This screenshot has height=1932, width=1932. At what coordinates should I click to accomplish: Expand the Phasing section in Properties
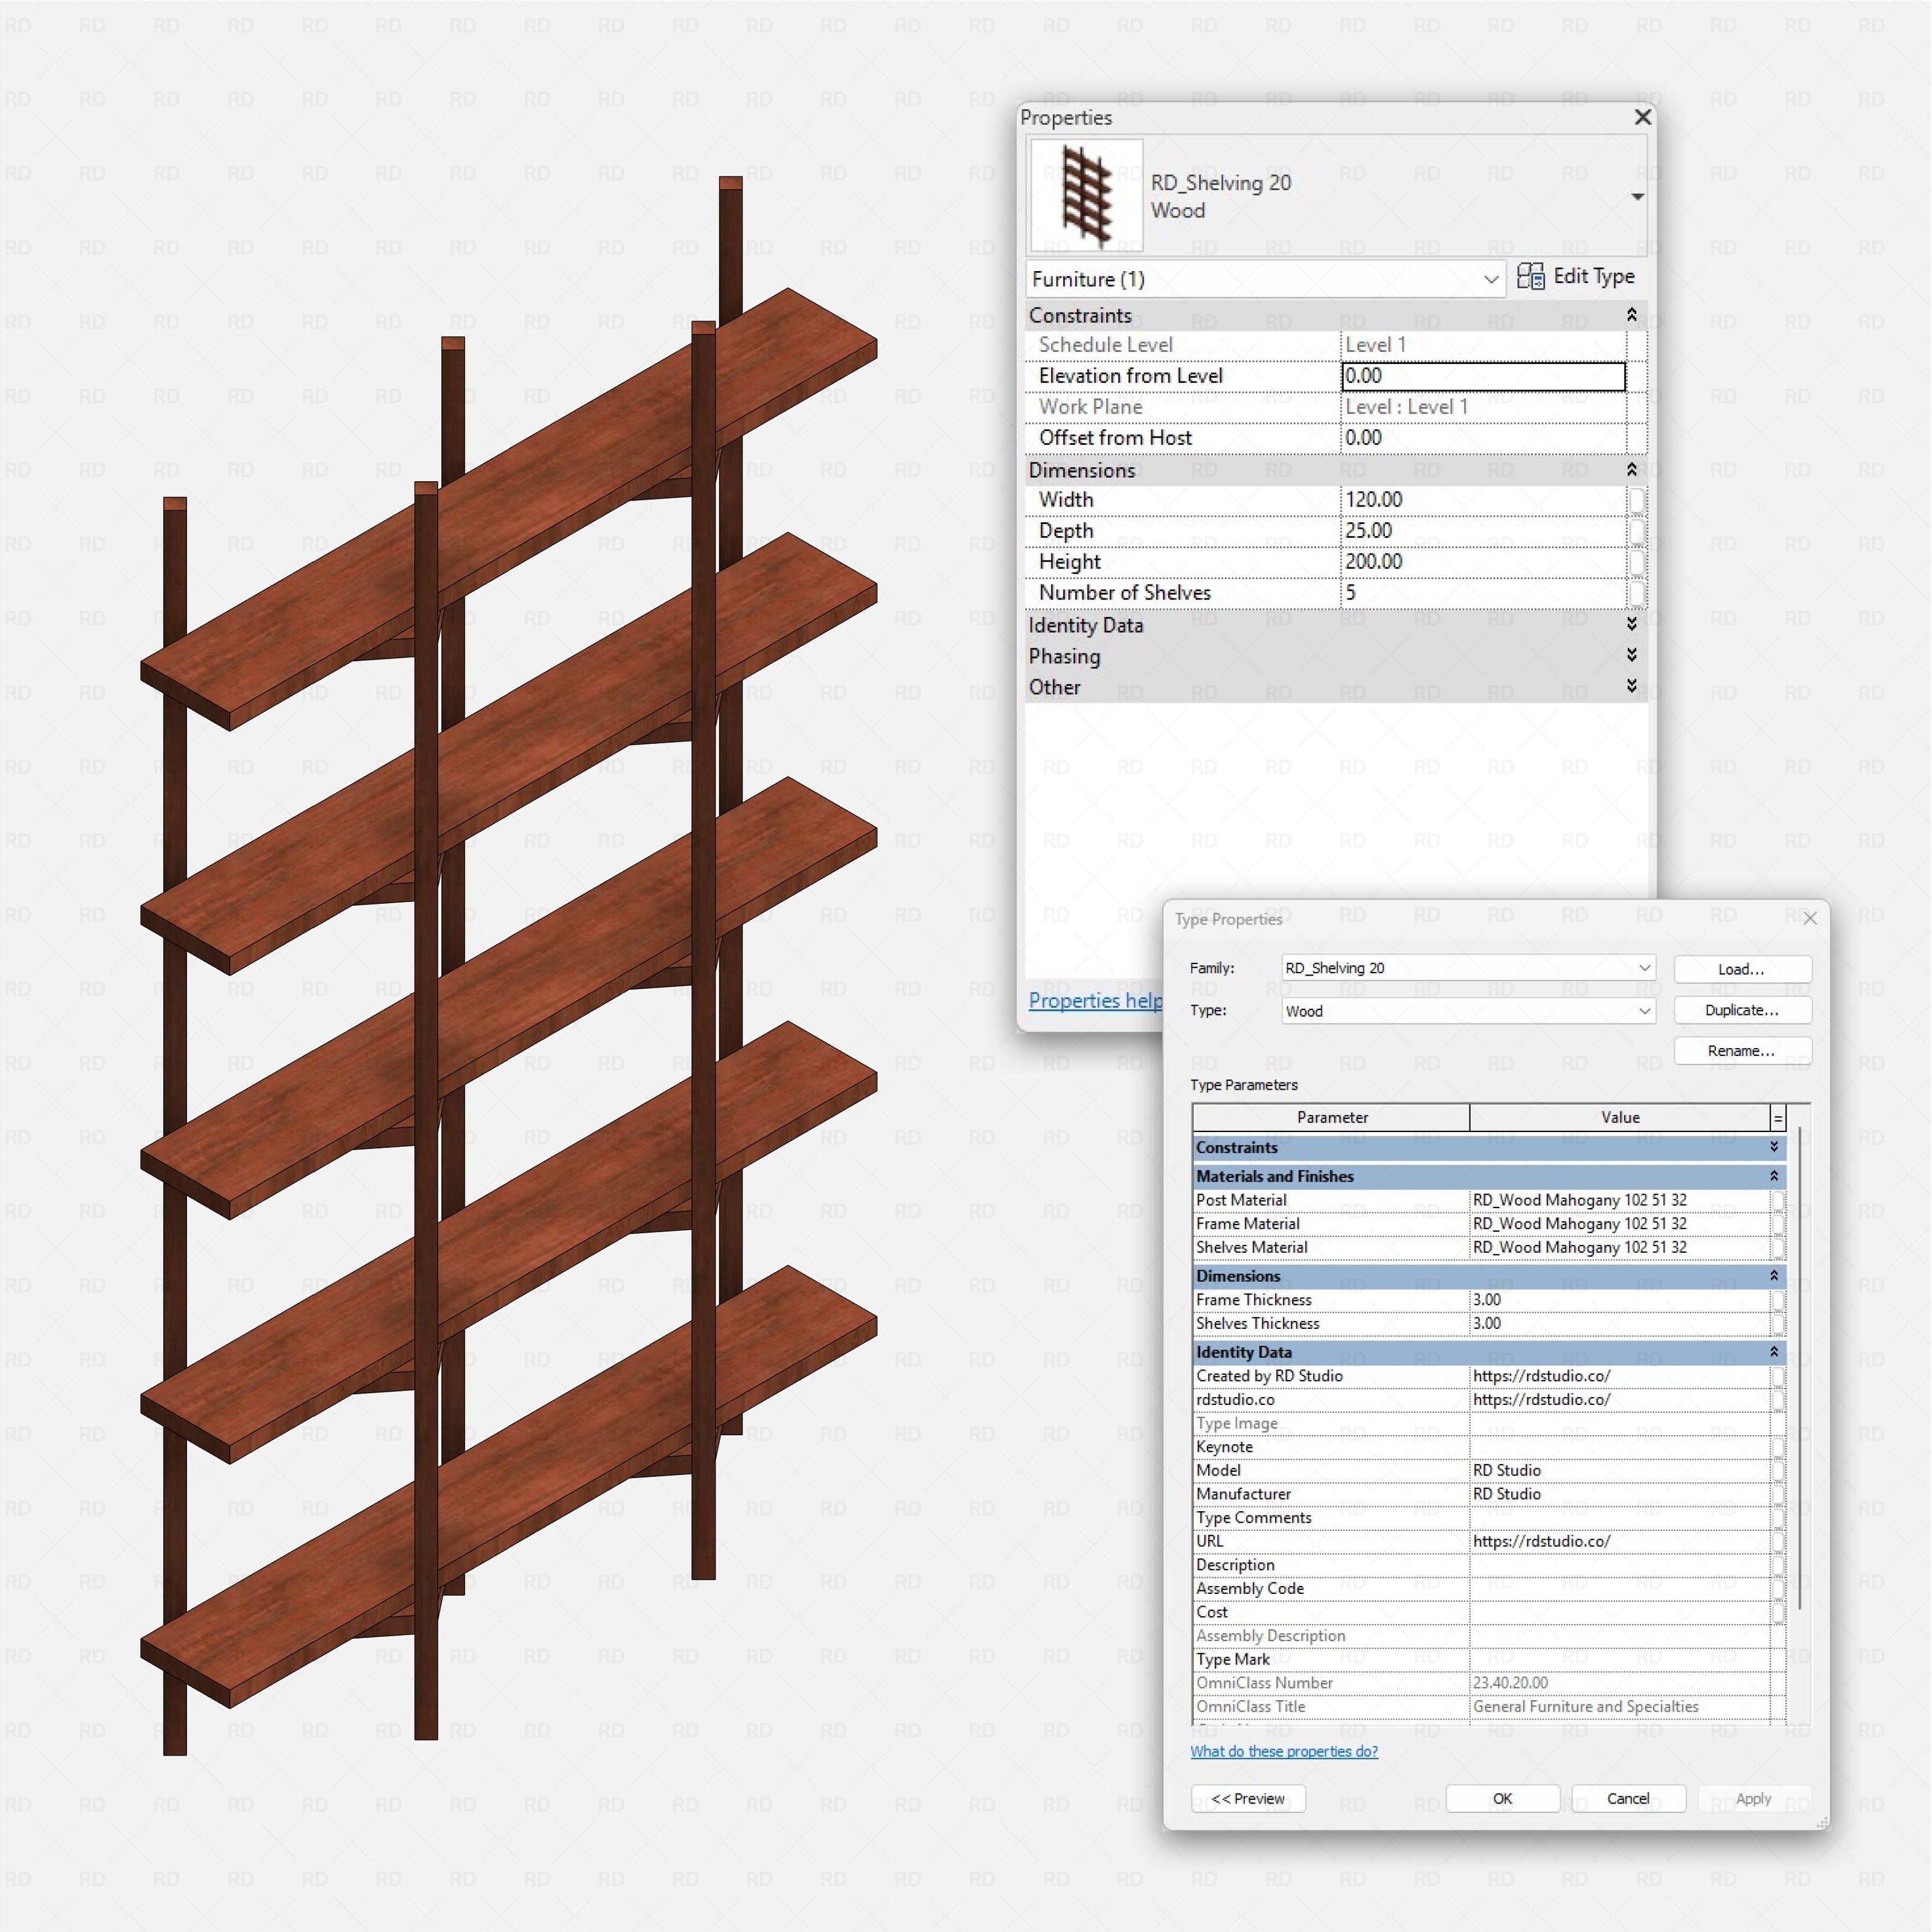1631,656
